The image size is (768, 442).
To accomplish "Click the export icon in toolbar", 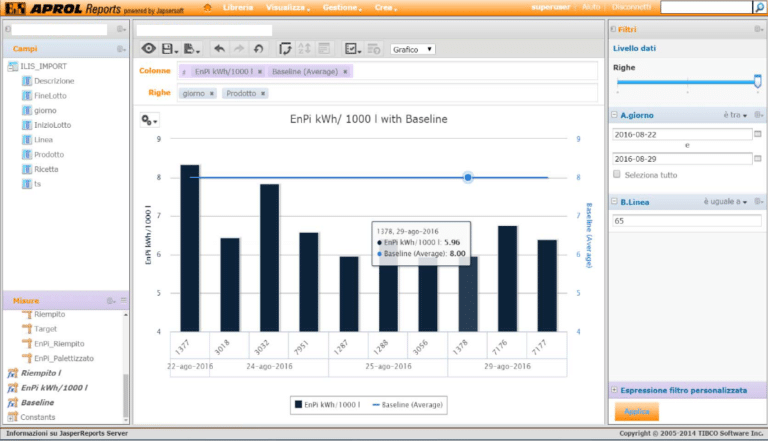I will [190, 48].
